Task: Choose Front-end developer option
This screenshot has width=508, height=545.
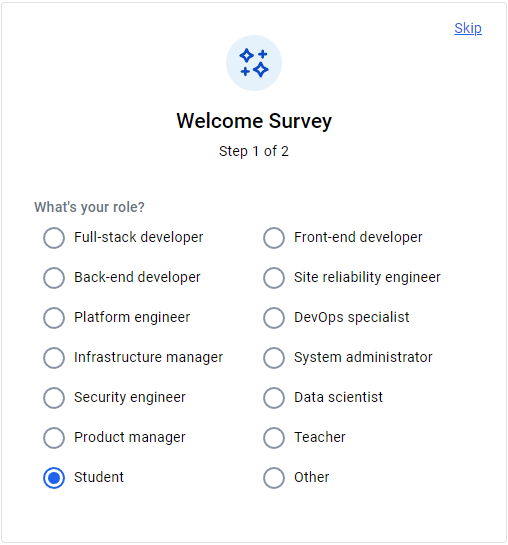Action: coord(274,238)
